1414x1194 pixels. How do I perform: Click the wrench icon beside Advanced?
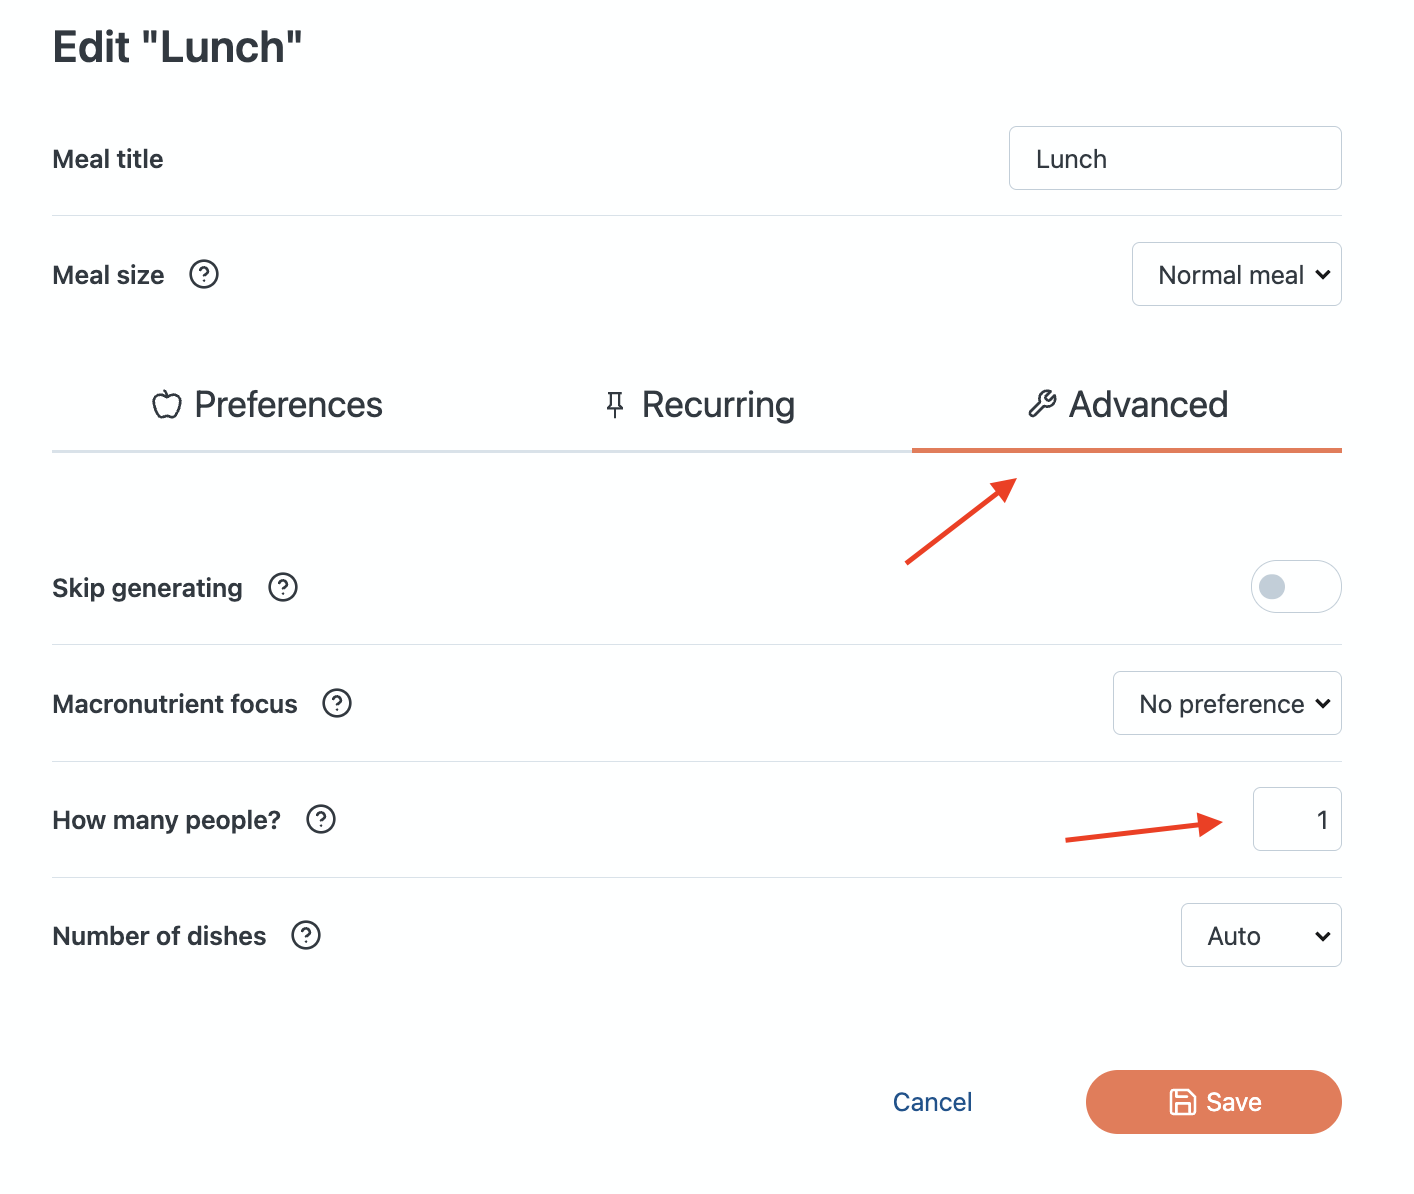1042,404
